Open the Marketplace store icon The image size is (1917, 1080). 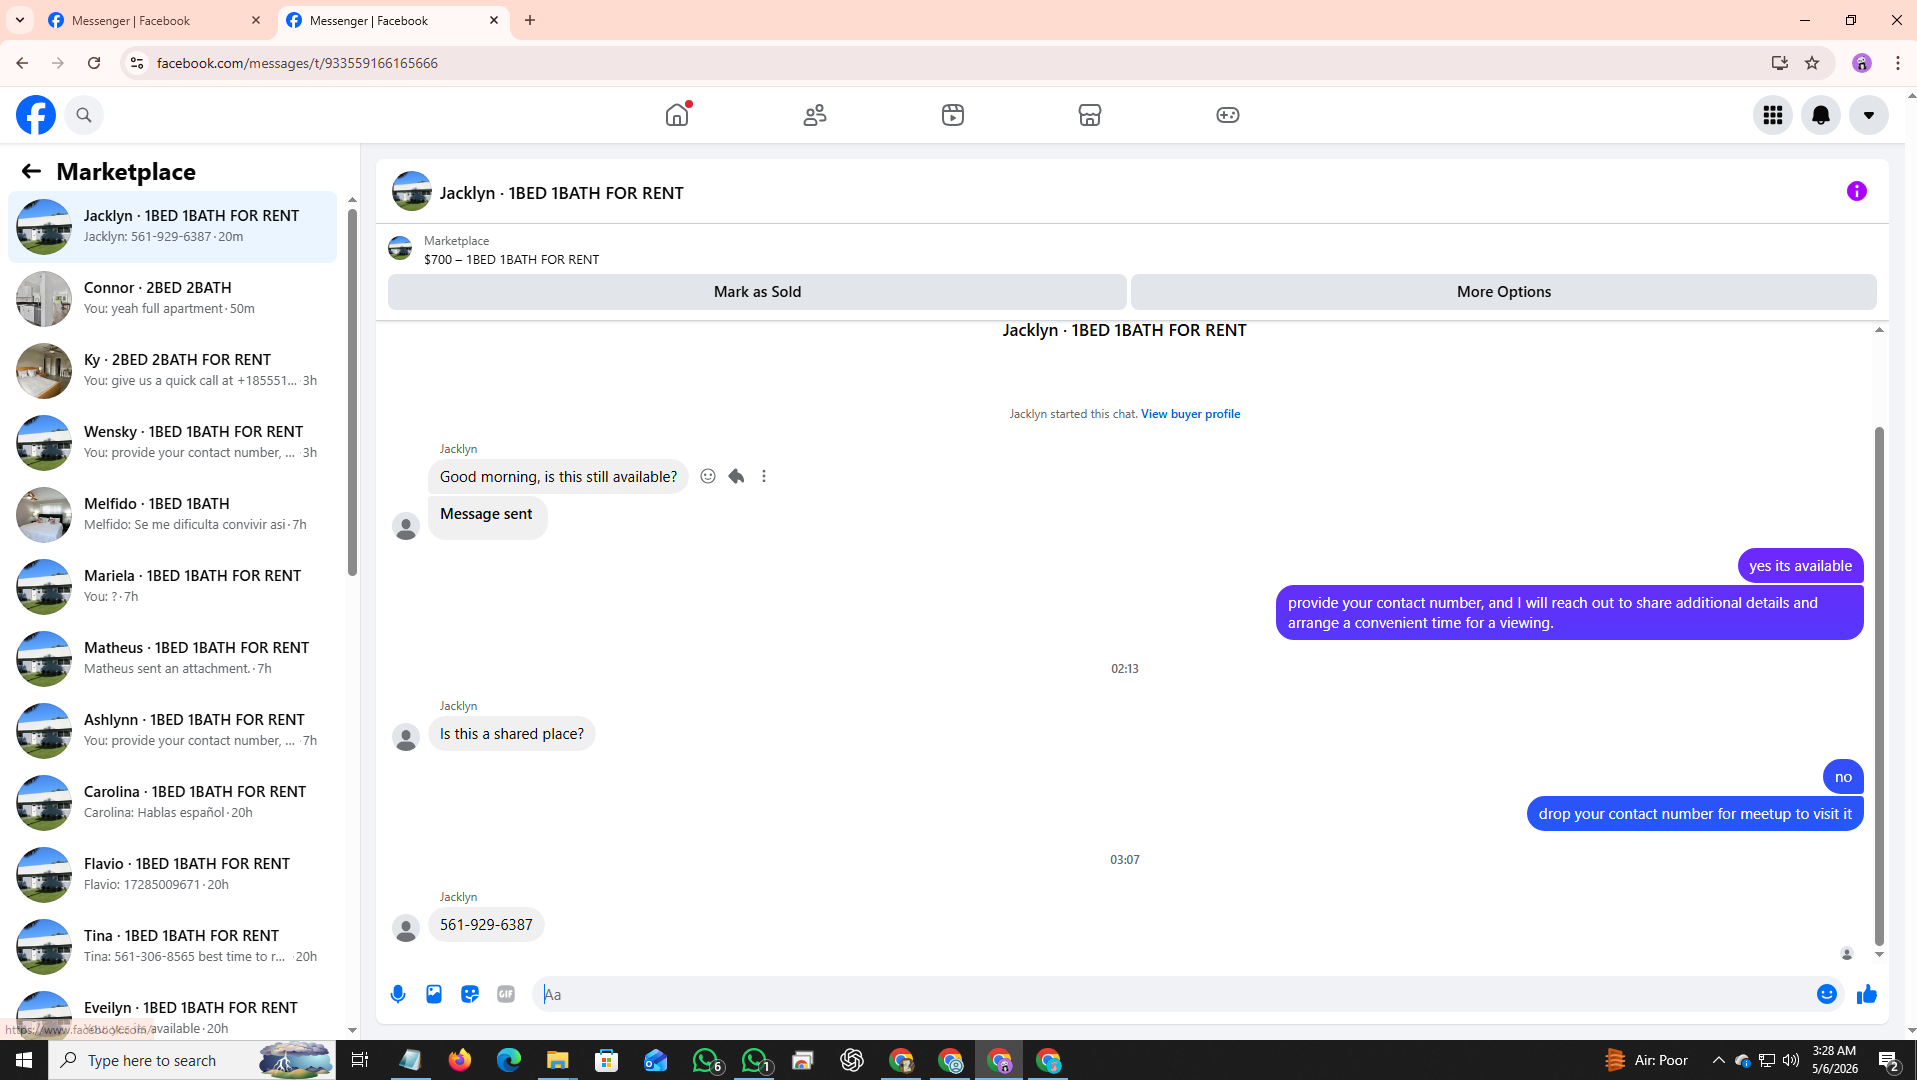pyautogui.click(x=1090, y=115)
